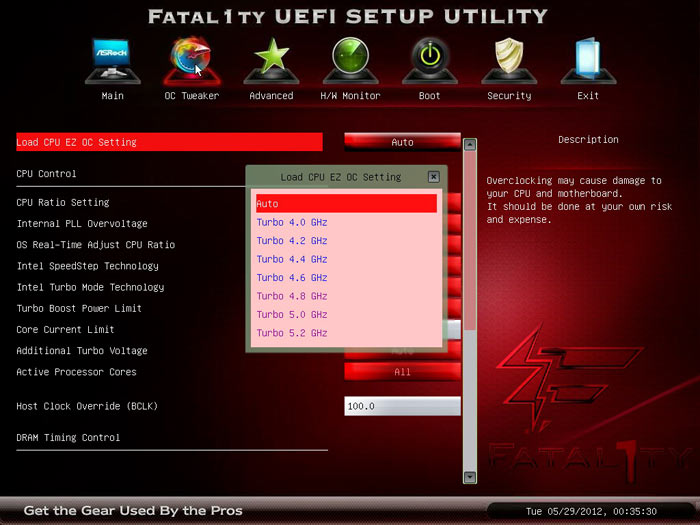700x525 pixels.
Task: Click the date and time display
Action: (x=591, y=512)
